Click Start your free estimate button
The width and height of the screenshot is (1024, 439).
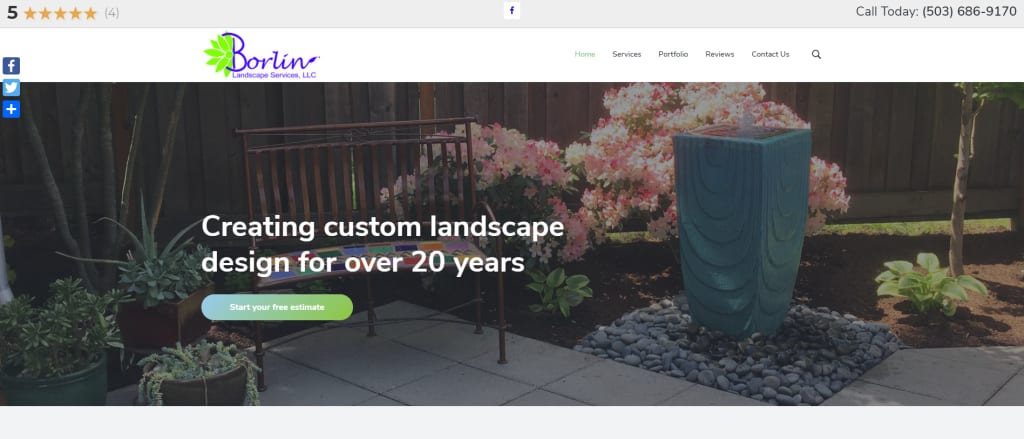(277, 307)
